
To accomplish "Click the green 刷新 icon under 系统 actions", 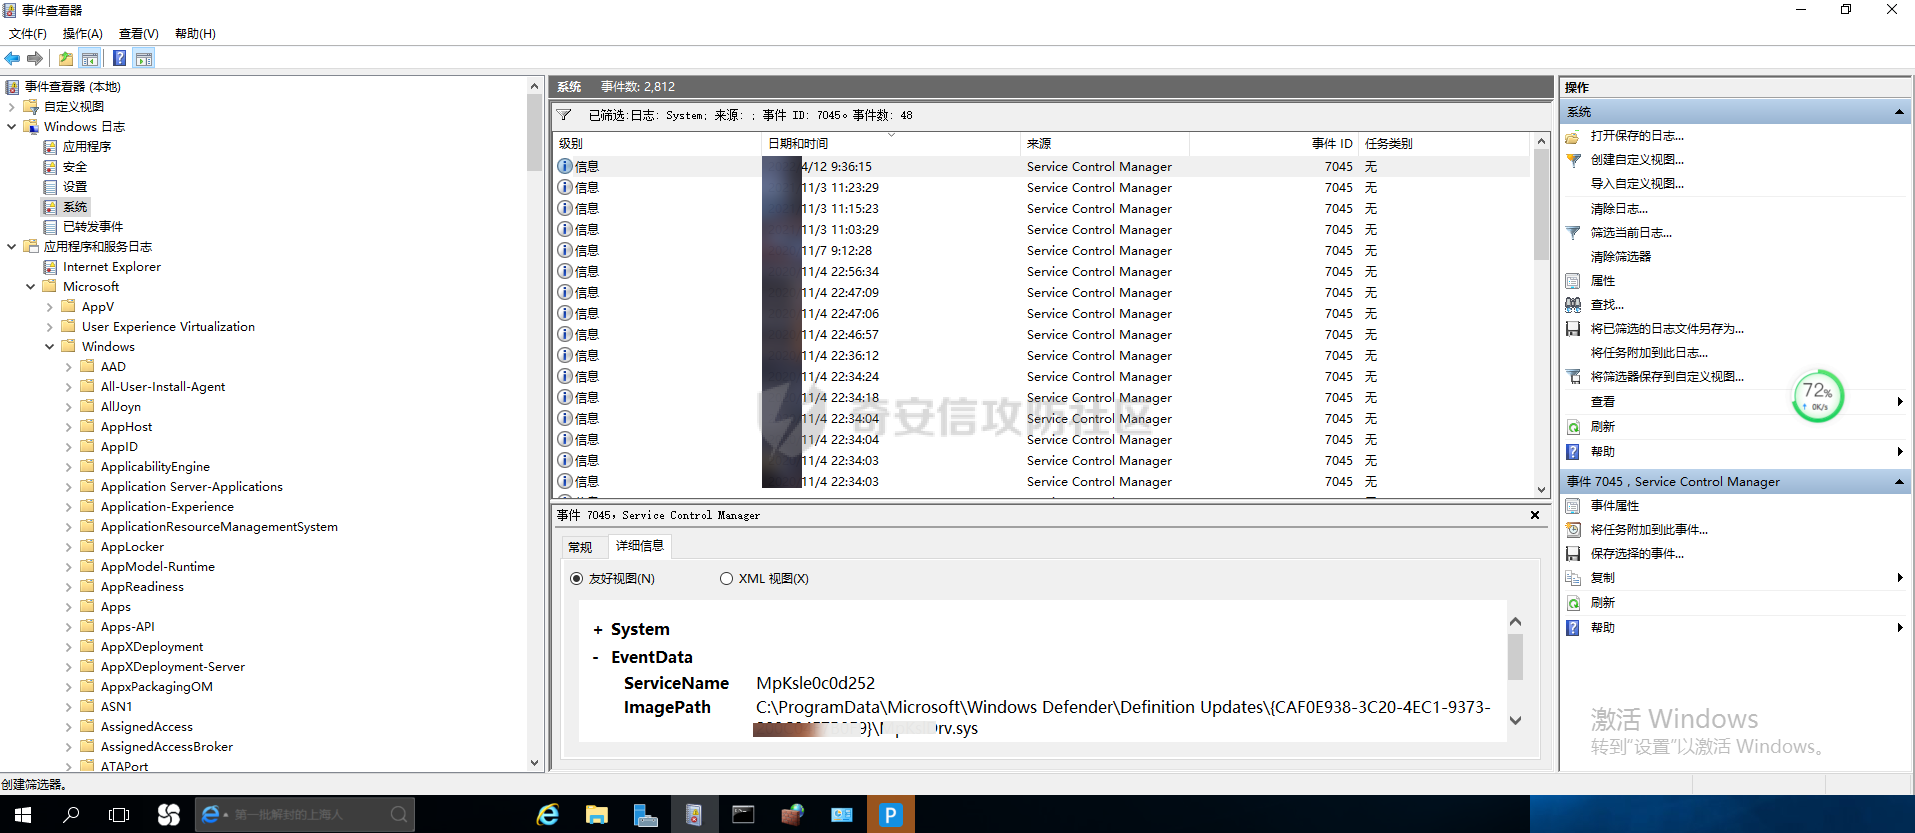I will (x=1573, y=427).
